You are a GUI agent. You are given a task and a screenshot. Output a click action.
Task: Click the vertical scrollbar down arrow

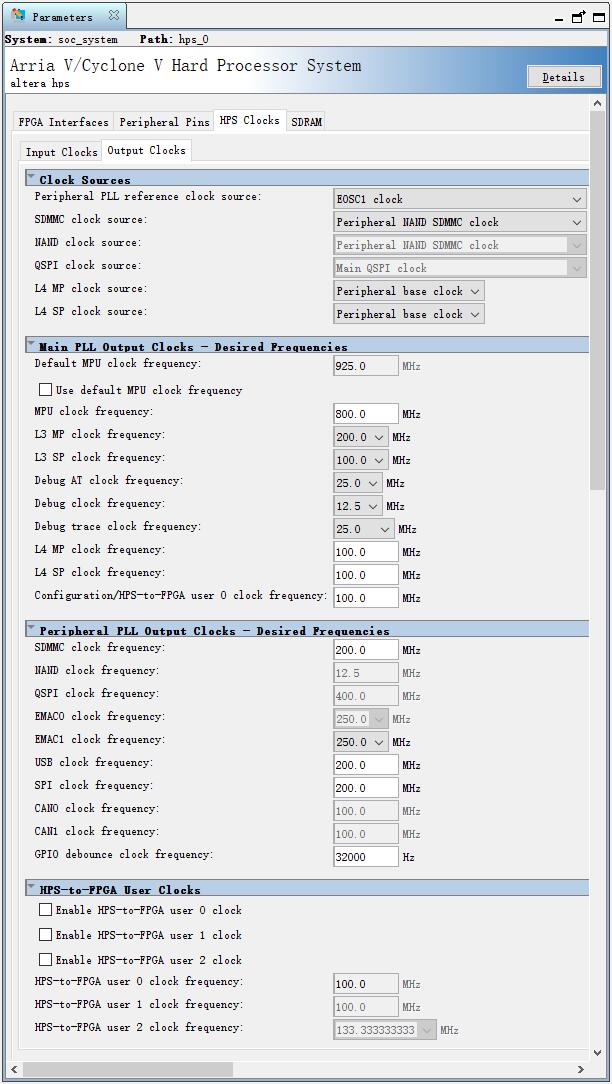click(x=597, y=1053)
